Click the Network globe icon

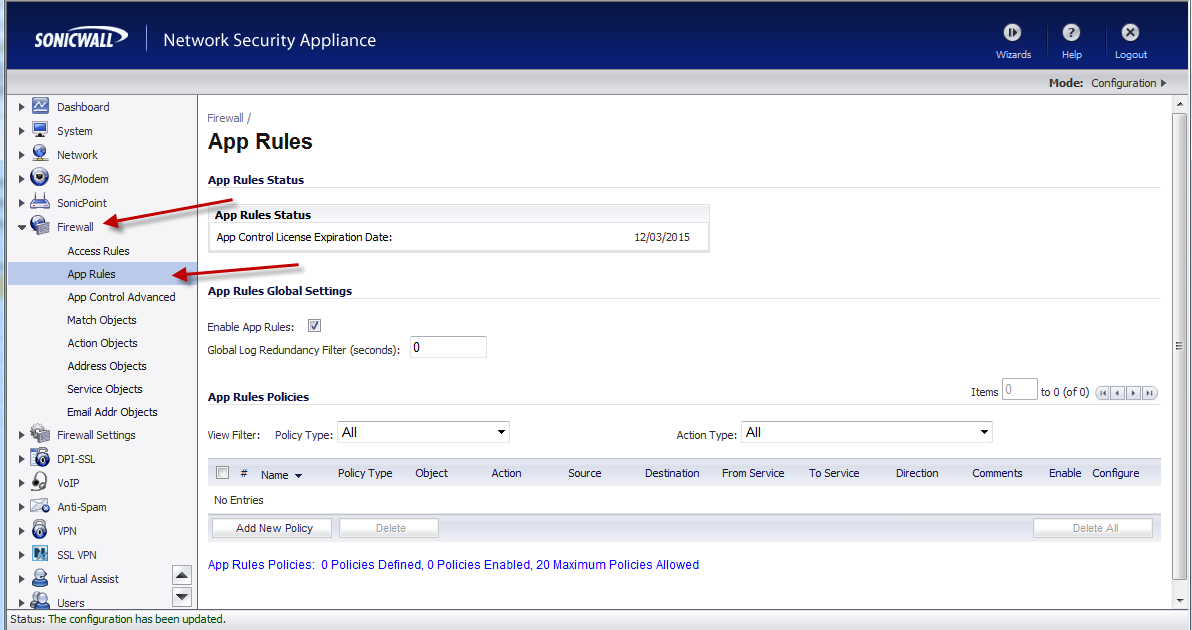(40, 154)
